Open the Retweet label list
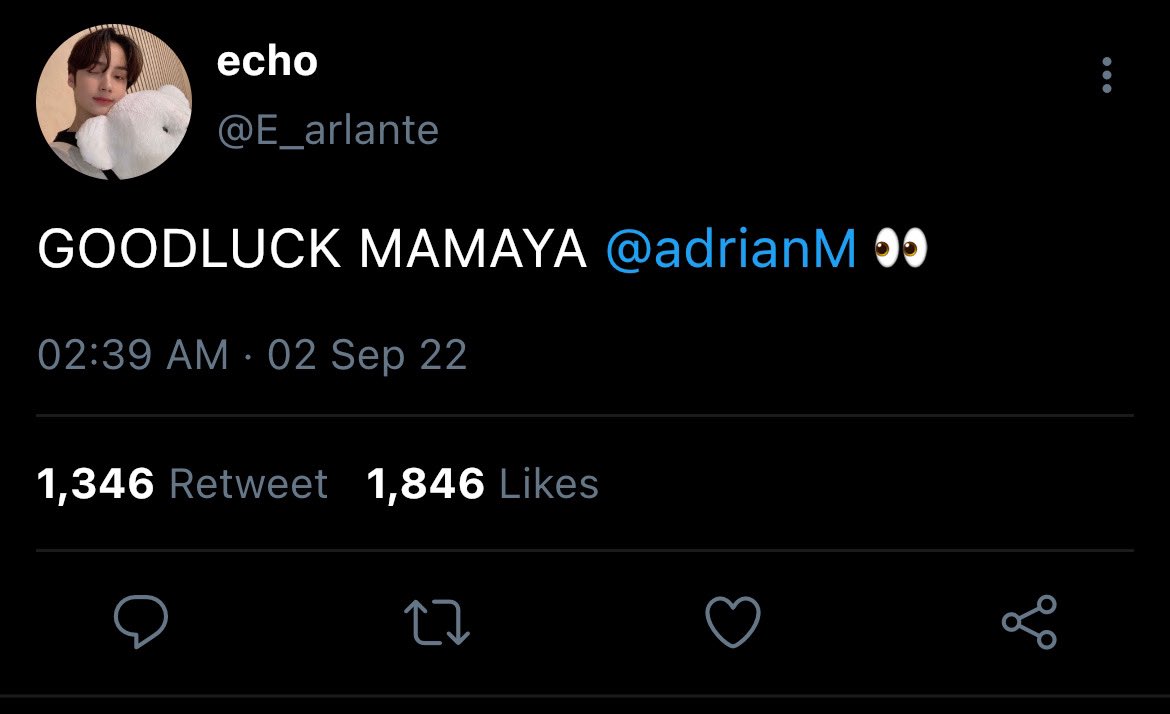The width and height of the screenshot is (1170, 714). point(248,484)
